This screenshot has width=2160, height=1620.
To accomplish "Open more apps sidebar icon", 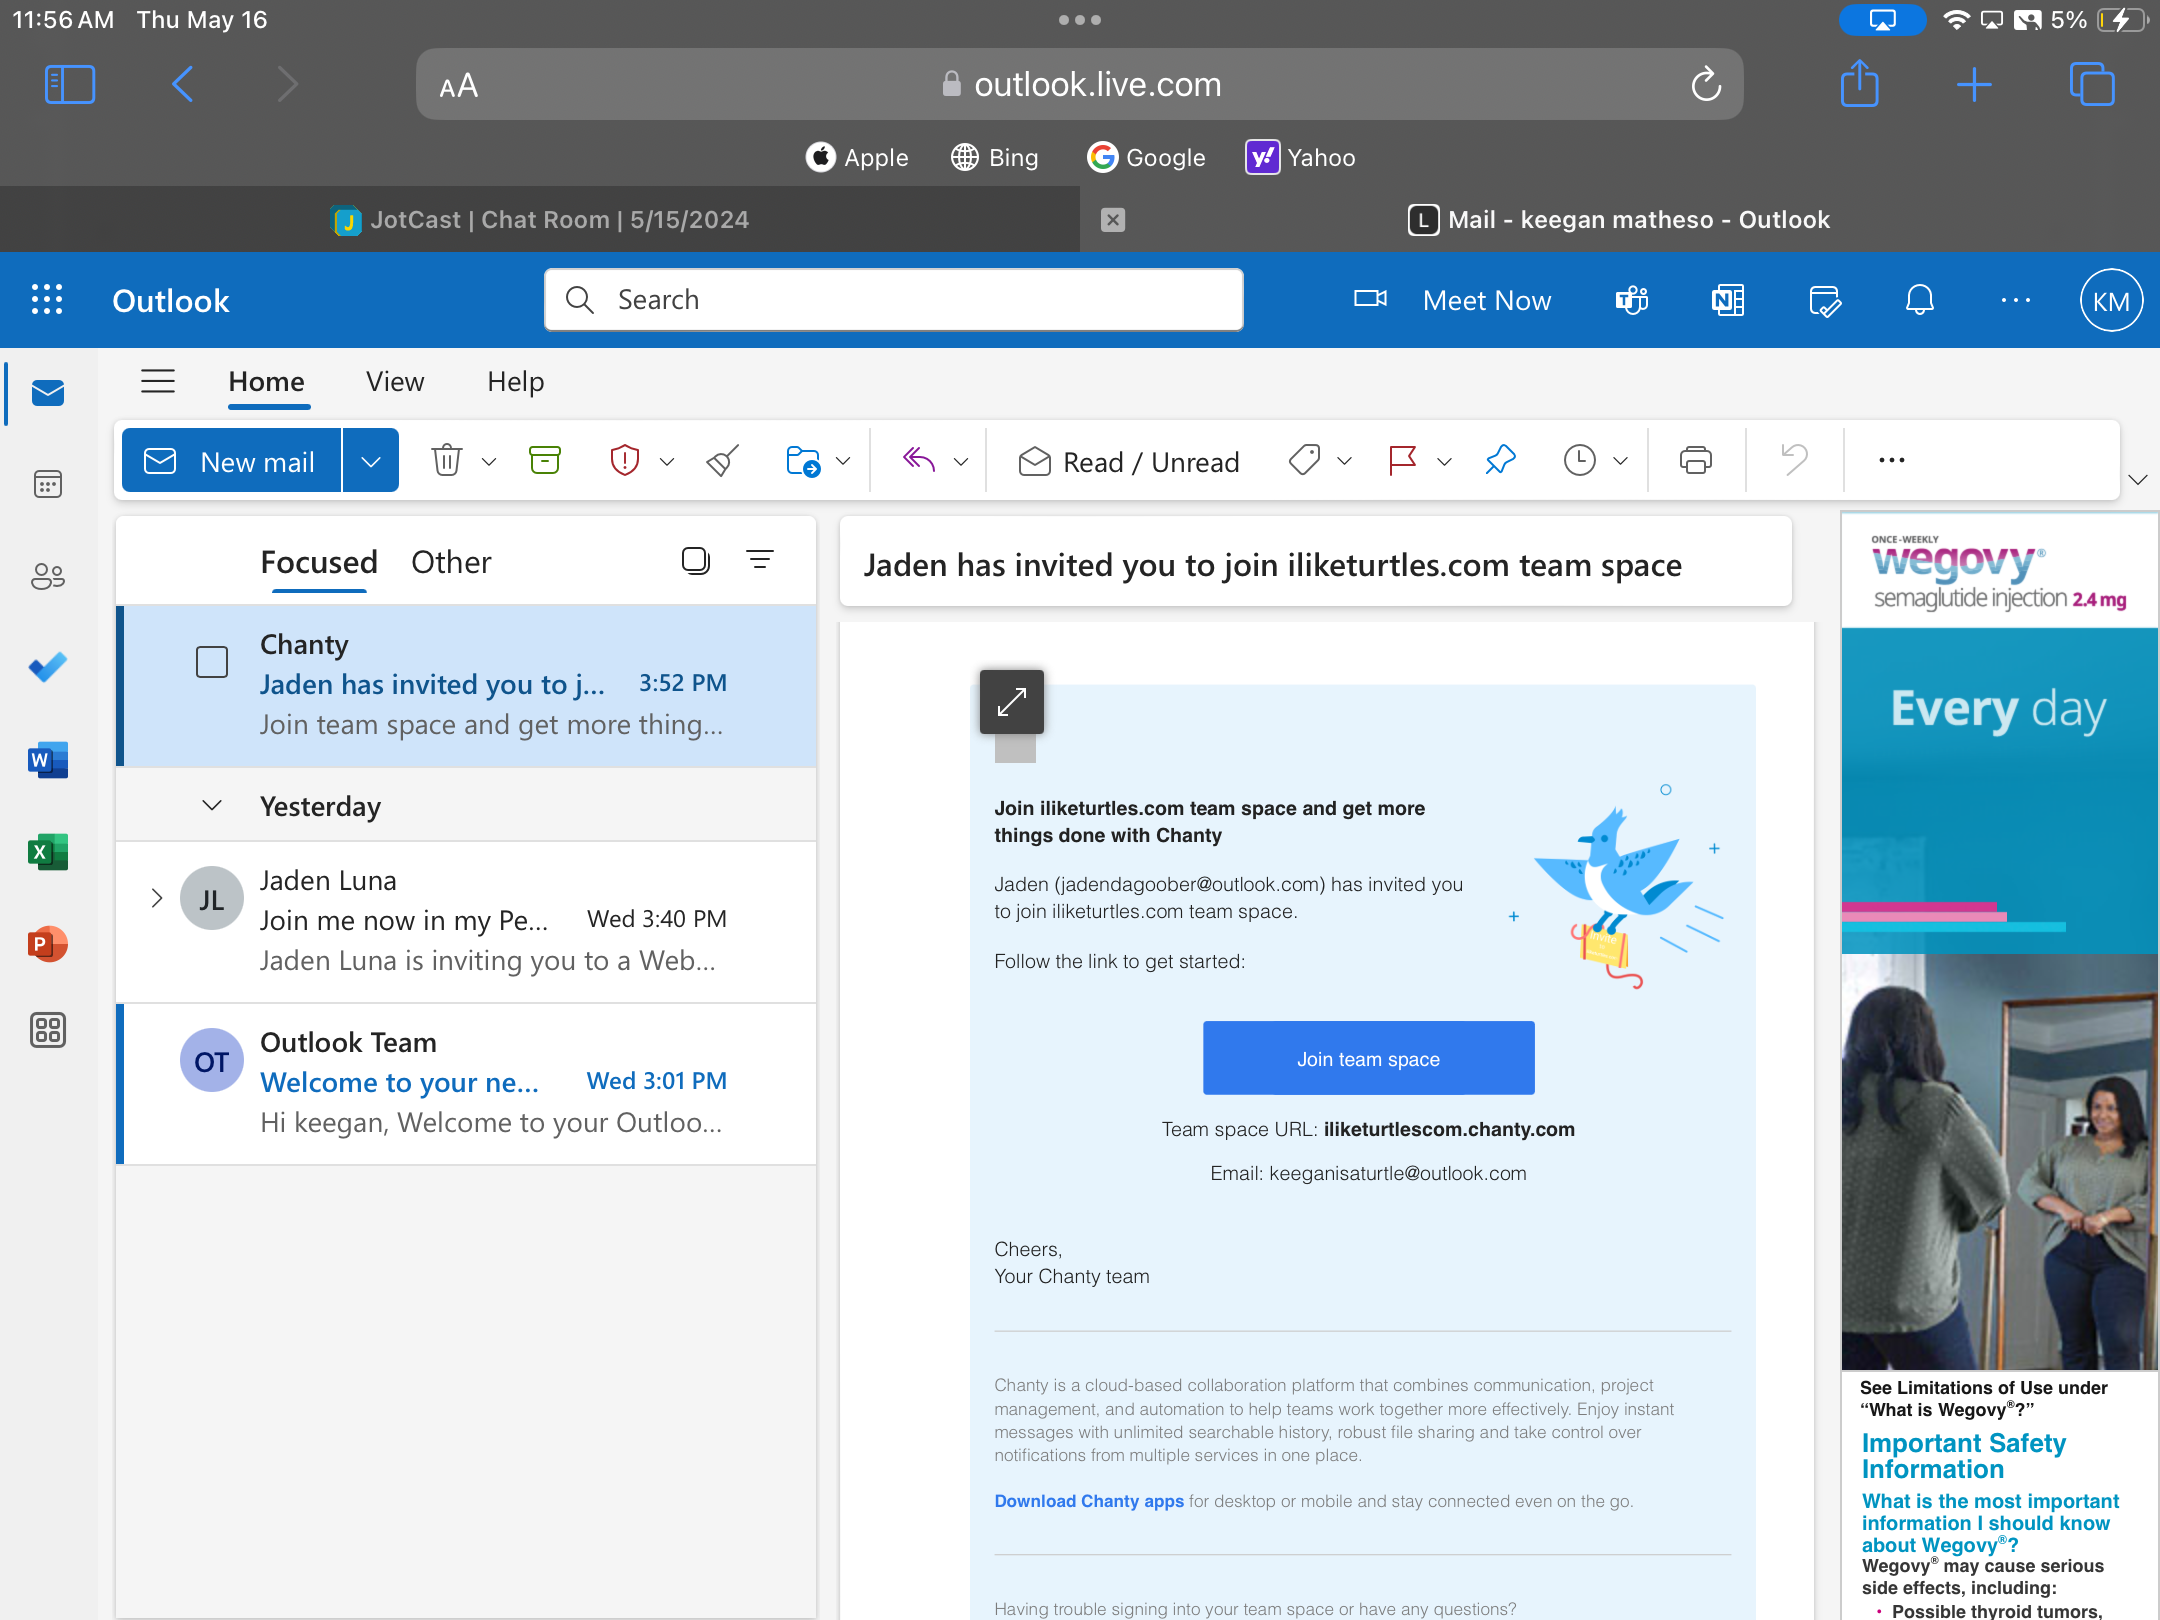I will click(47, 1030).
